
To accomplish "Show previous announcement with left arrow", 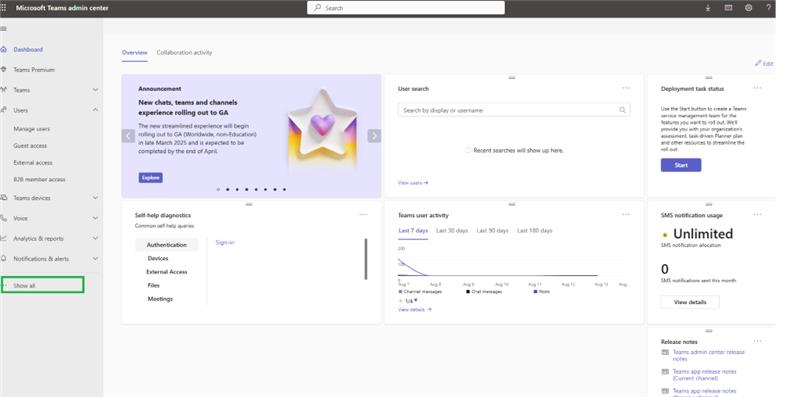I will tap(129, 136).
